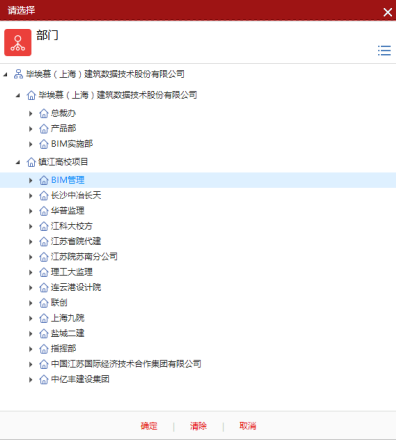The height and width of the screenshot is (440, 396).
Task: Click house icon beside 联创
Action: (x=44, y=303)
